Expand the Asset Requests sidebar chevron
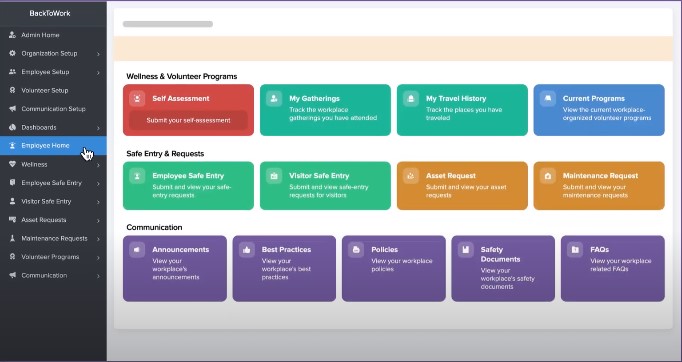Screen dimensions: 682x362 (x=98, y=221)
